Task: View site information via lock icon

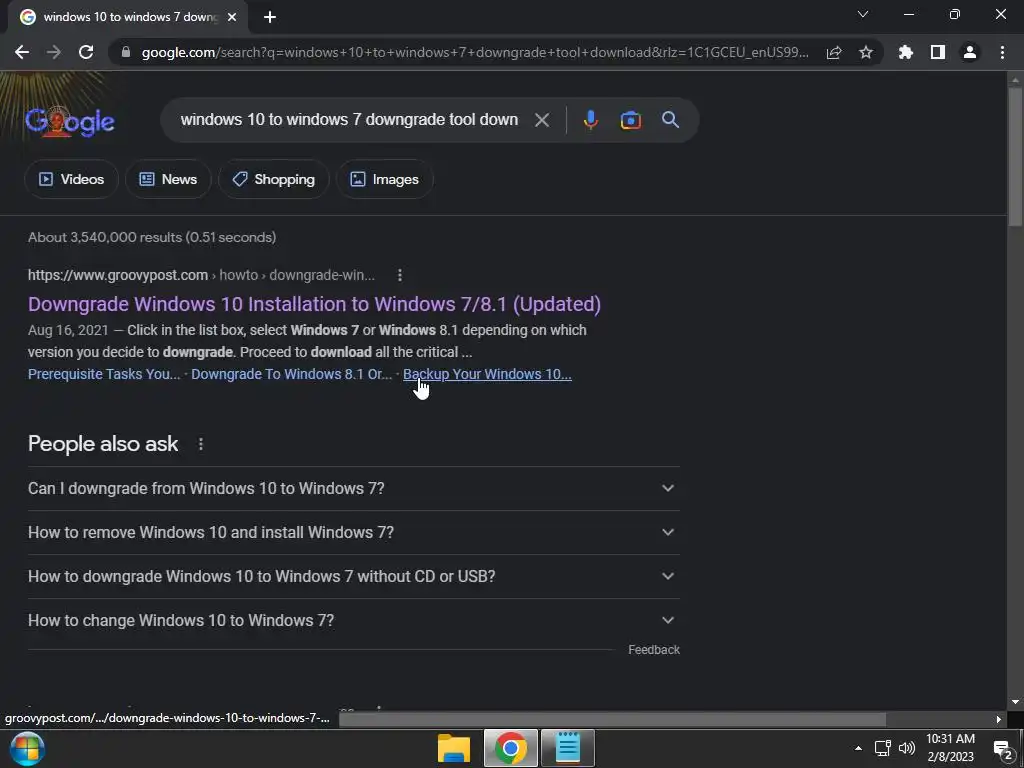Action: click(x=126, y=52)
